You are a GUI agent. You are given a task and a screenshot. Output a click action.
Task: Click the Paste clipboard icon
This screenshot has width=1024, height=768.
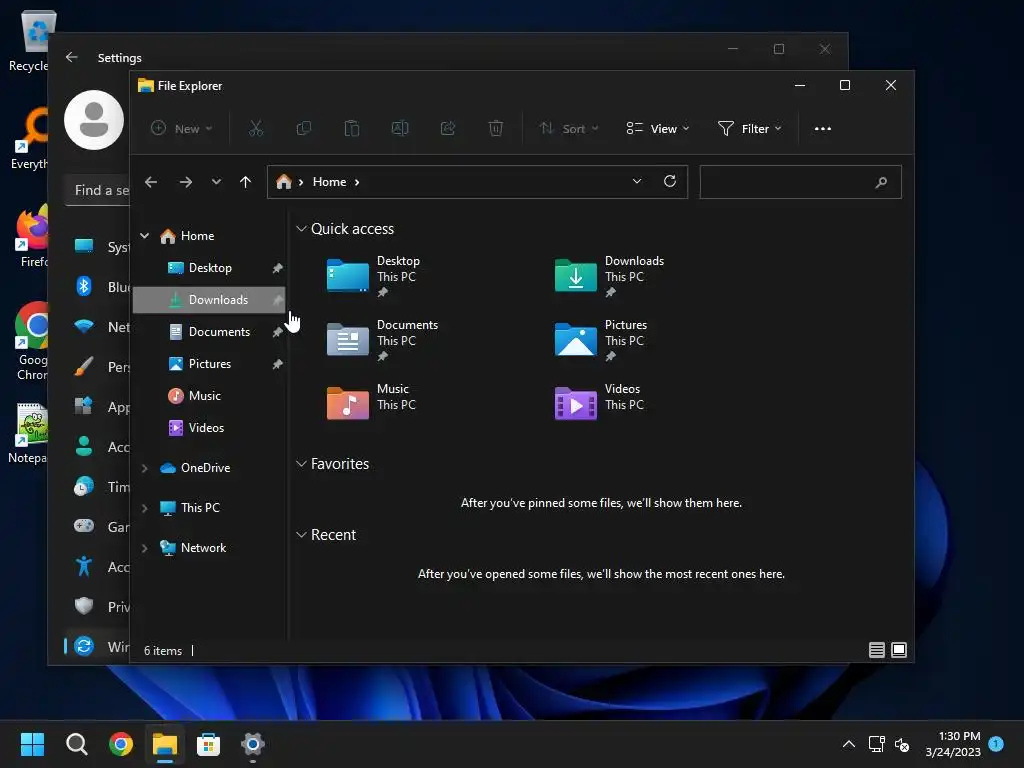[x=352, y=129]
